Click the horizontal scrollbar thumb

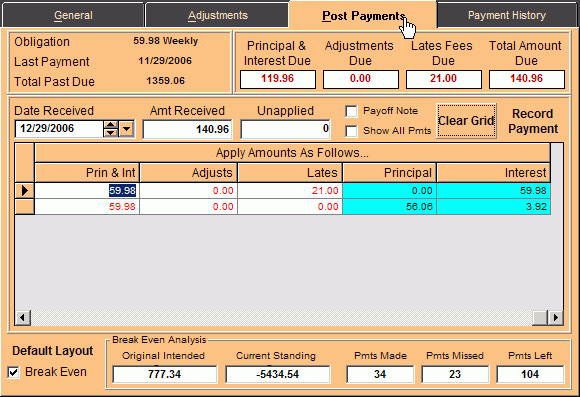tap(540, 317)
